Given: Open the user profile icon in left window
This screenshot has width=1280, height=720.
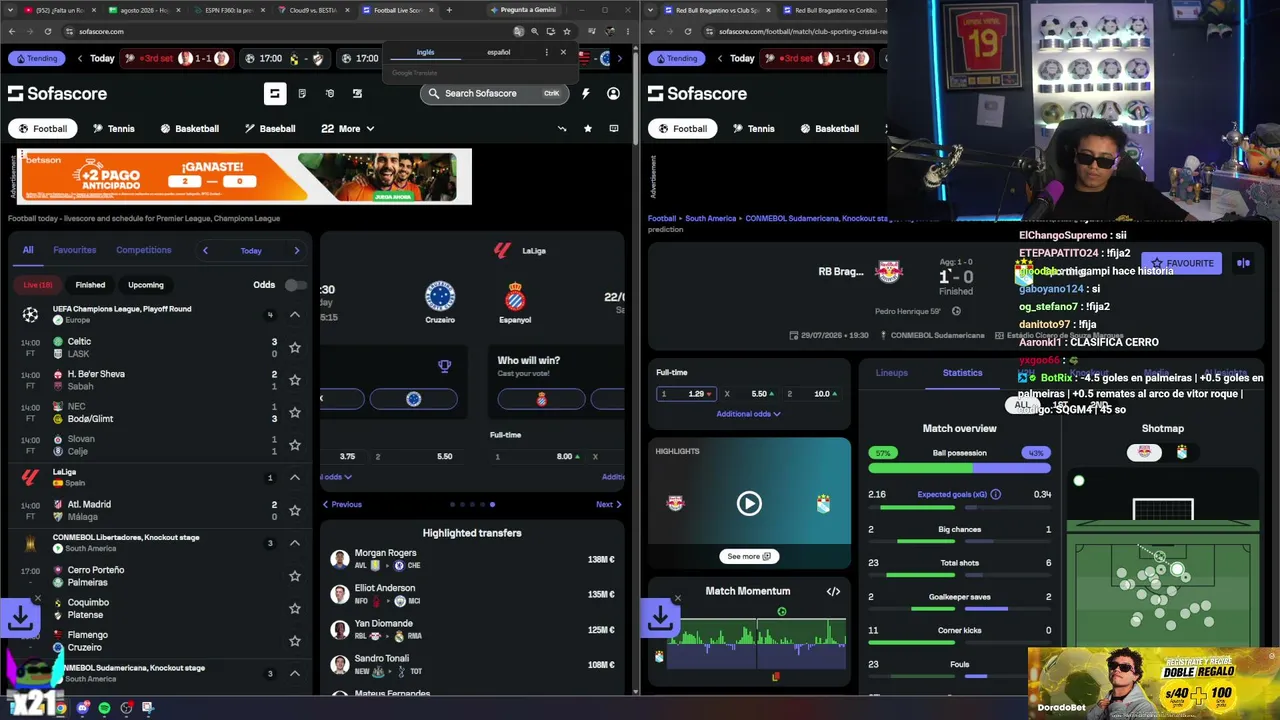Looking at the screenshot, I should point(613,93).
